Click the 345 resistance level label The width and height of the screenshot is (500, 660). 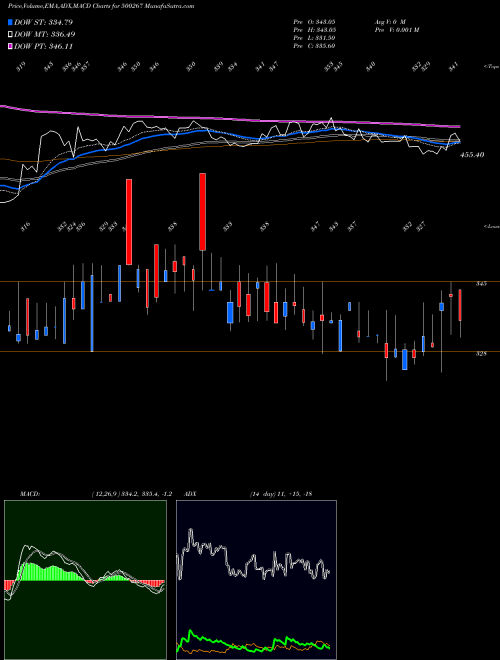tap(481, 284)
